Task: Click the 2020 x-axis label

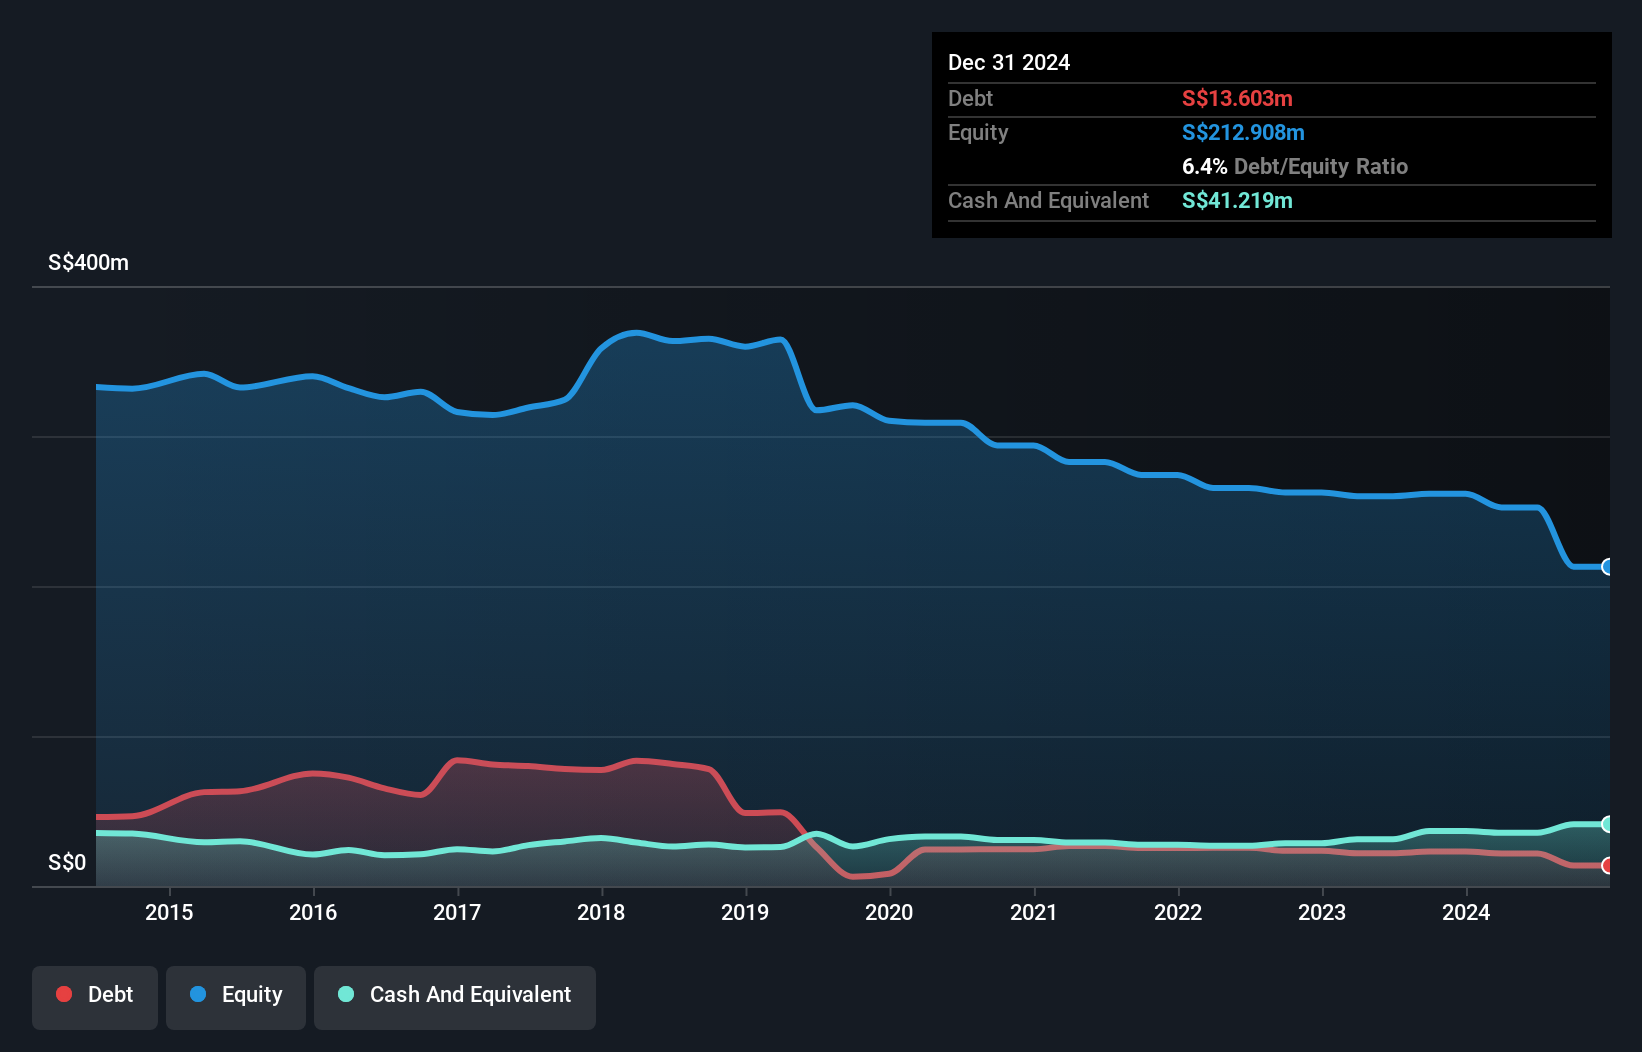Action: pos(889,912)
